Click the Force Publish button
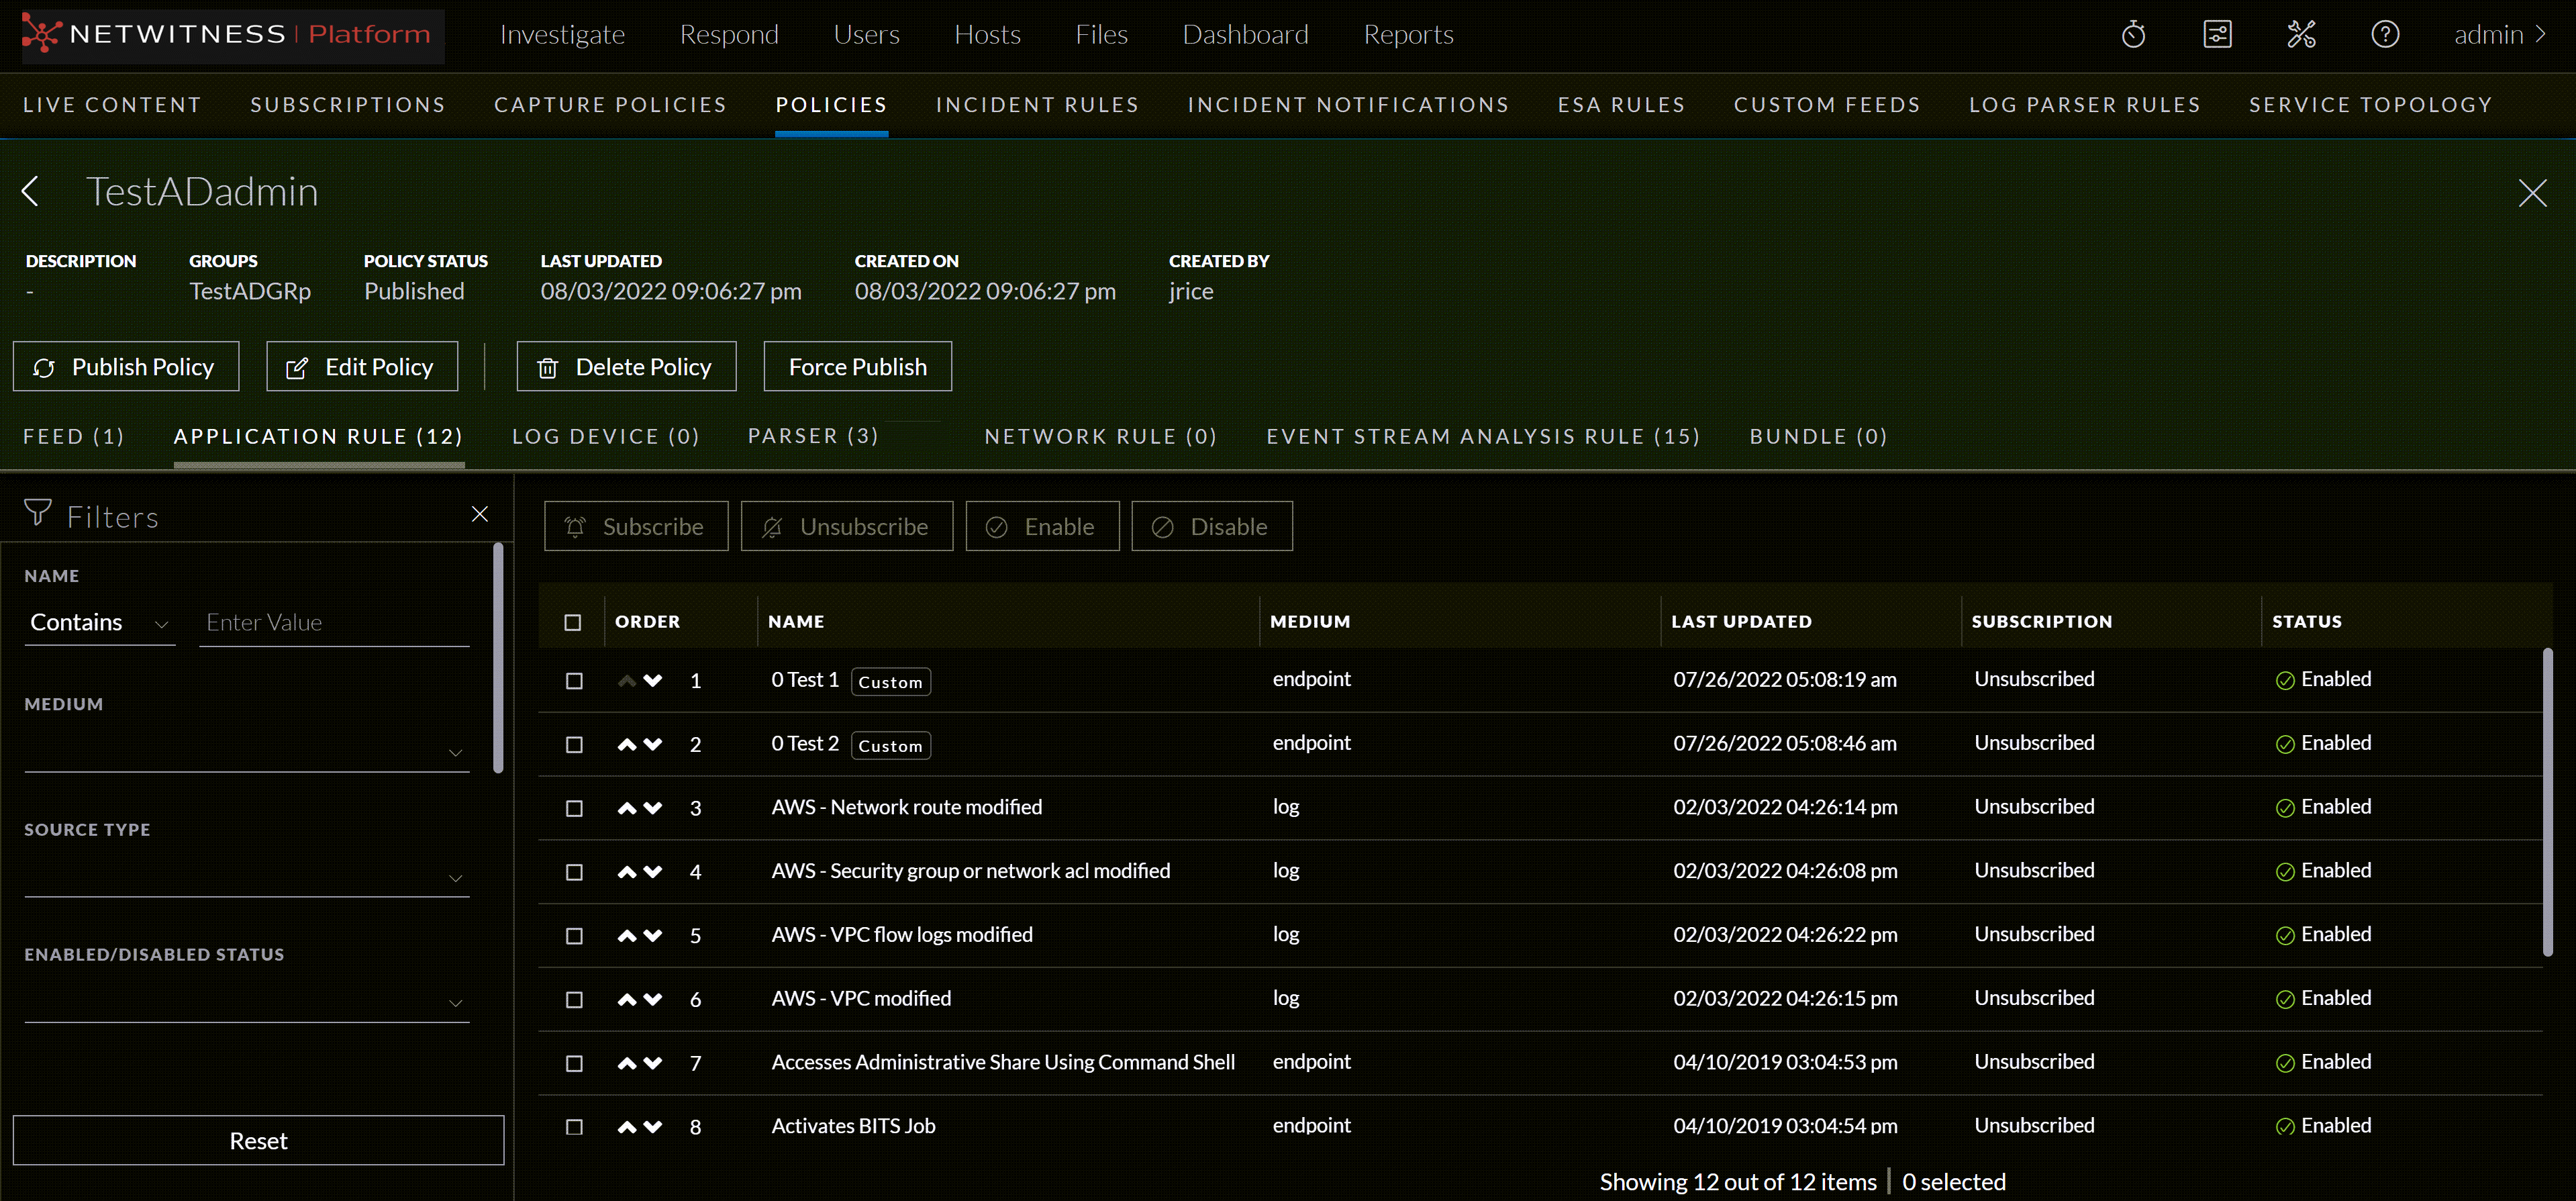This screenshot has height=1201, width=2576. pyautogui.click(x=857, y=367)
